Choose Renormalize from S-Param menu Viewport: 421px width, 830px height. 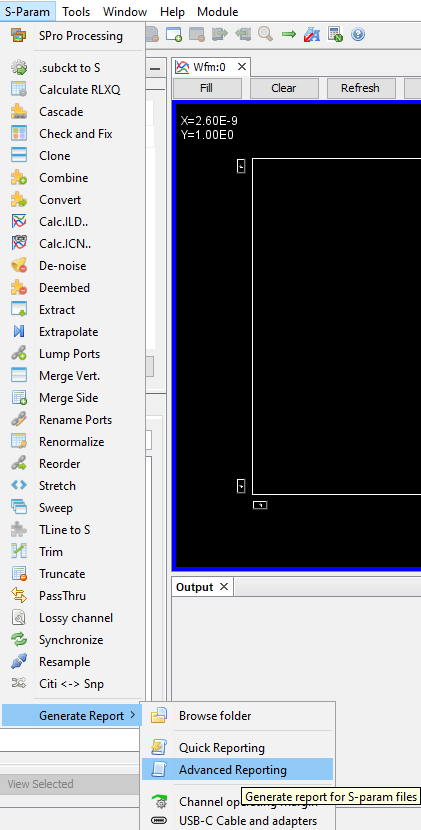pyautogui.click(x=71, y=441)
